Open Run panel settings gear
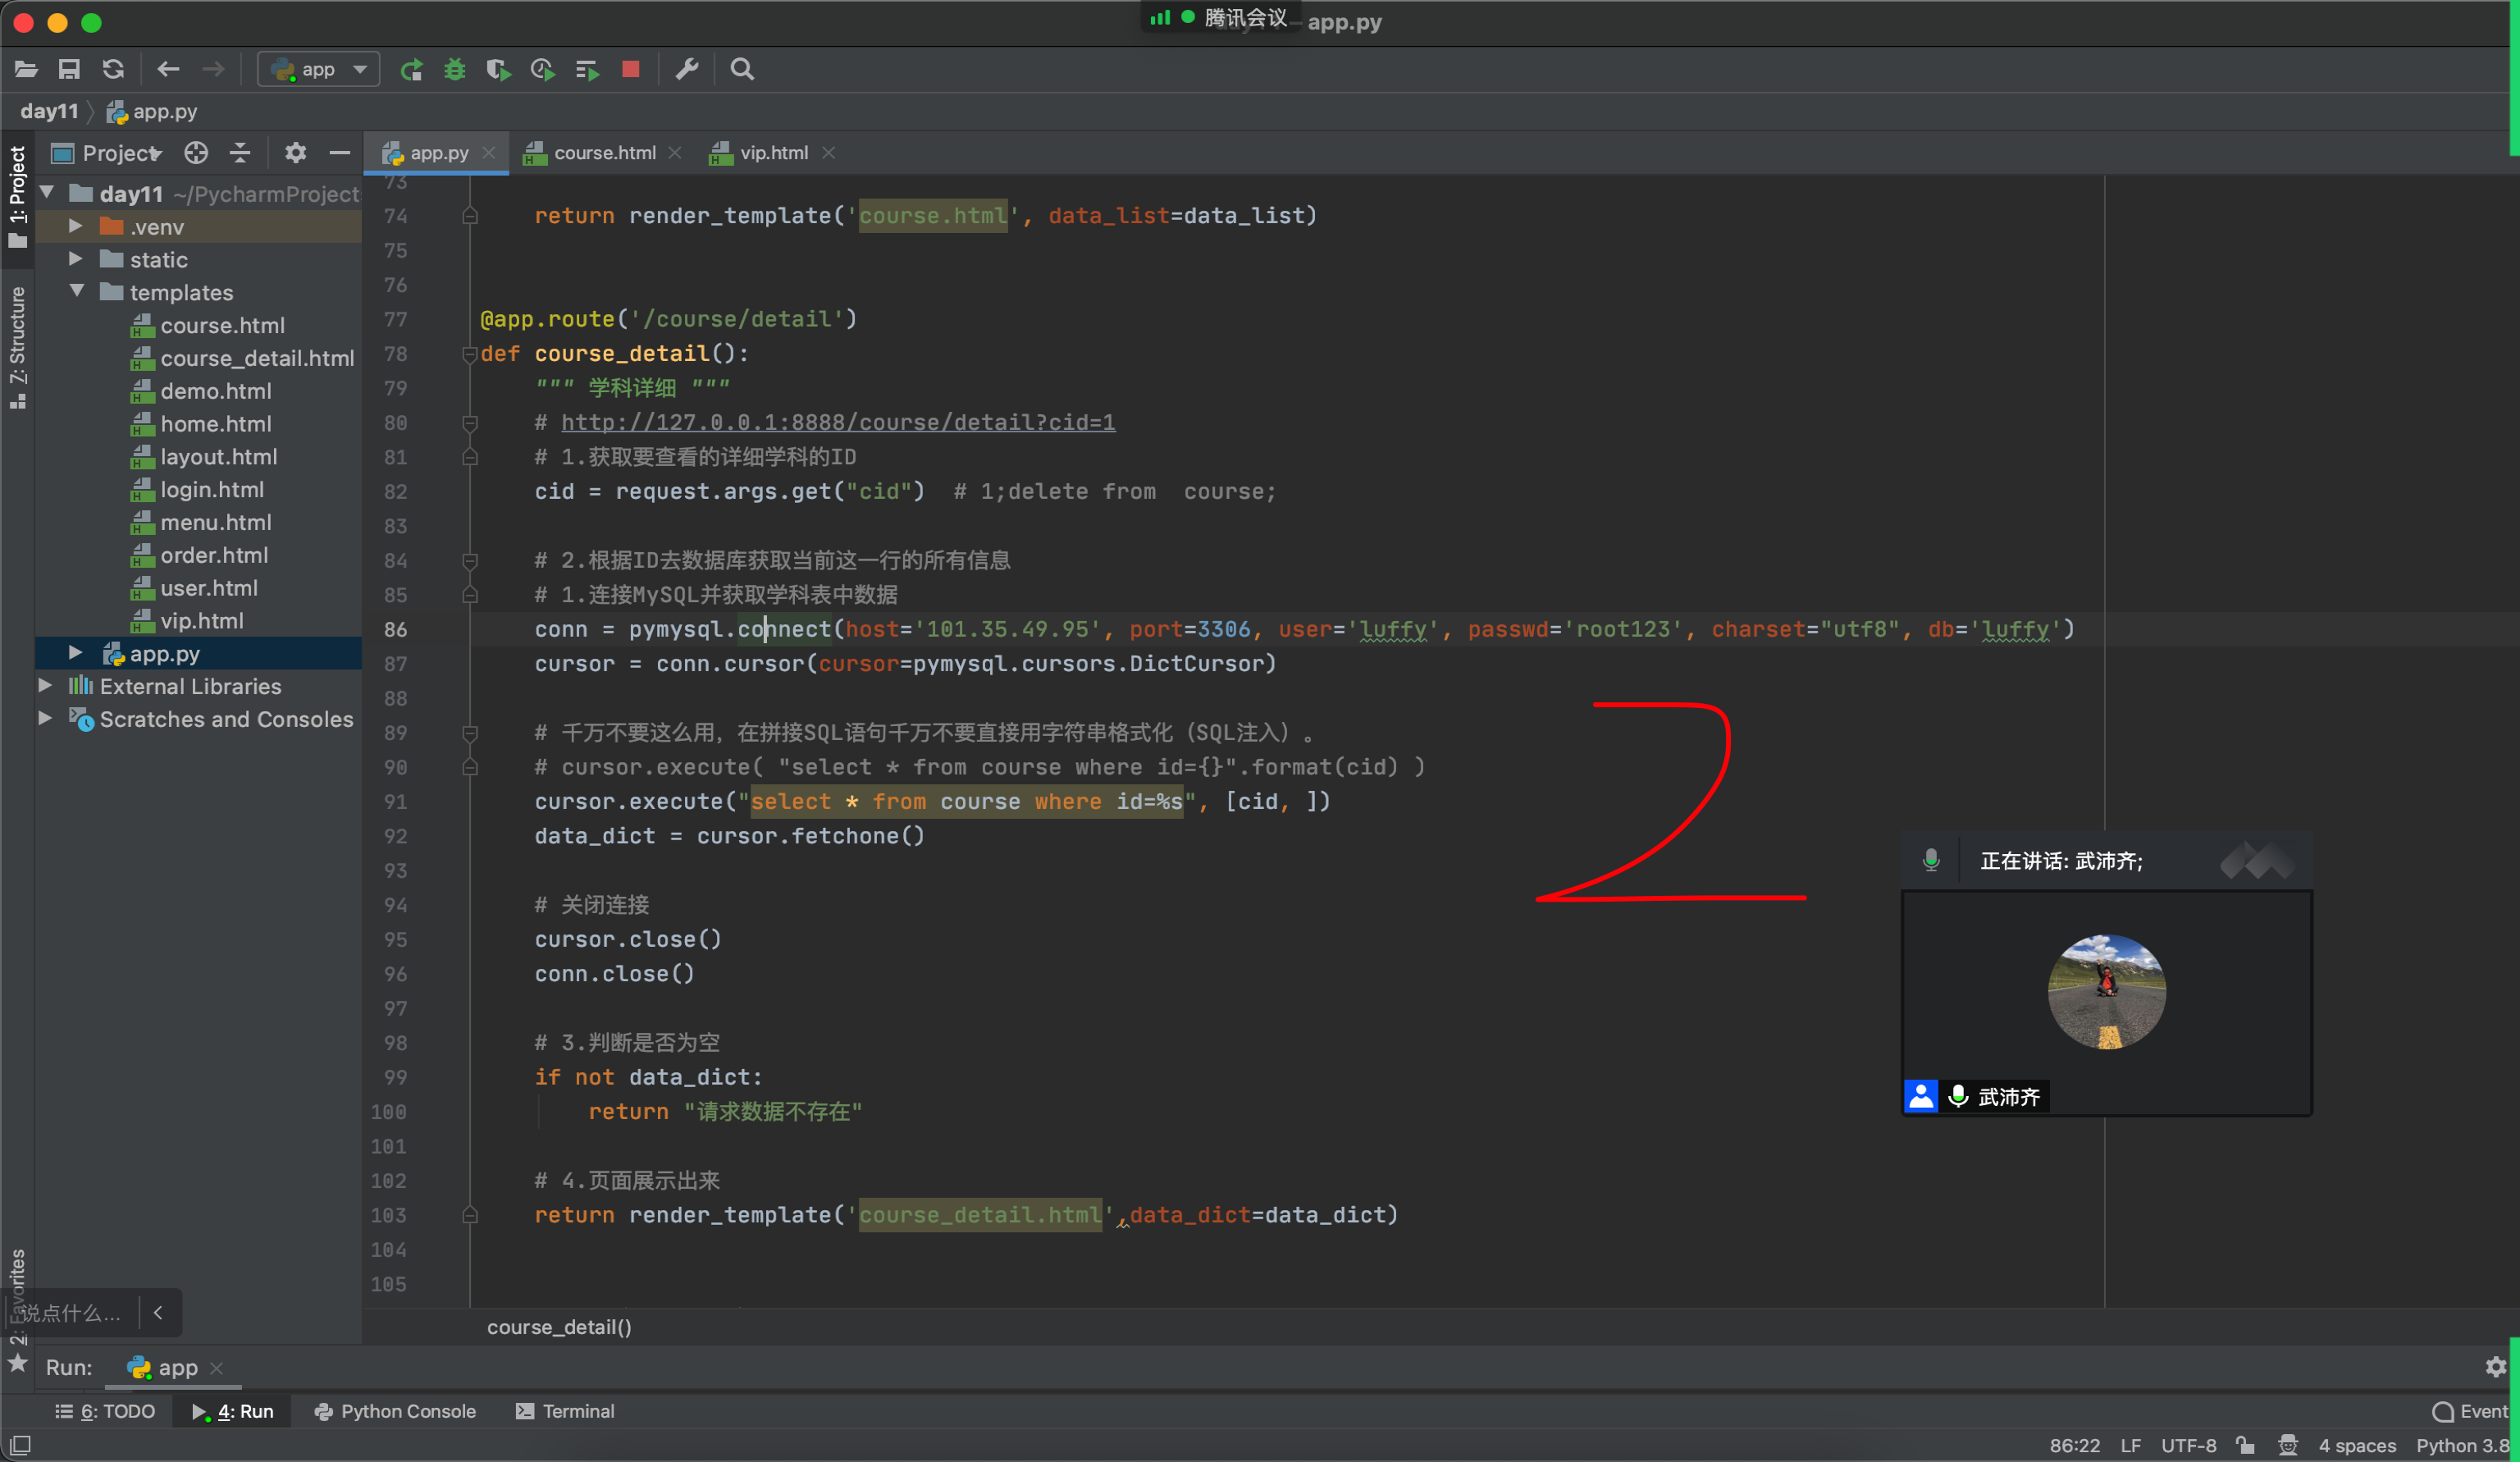Viewport: 2520px width, 1462px height. pyautogui.click(x=2495, y=1366)
